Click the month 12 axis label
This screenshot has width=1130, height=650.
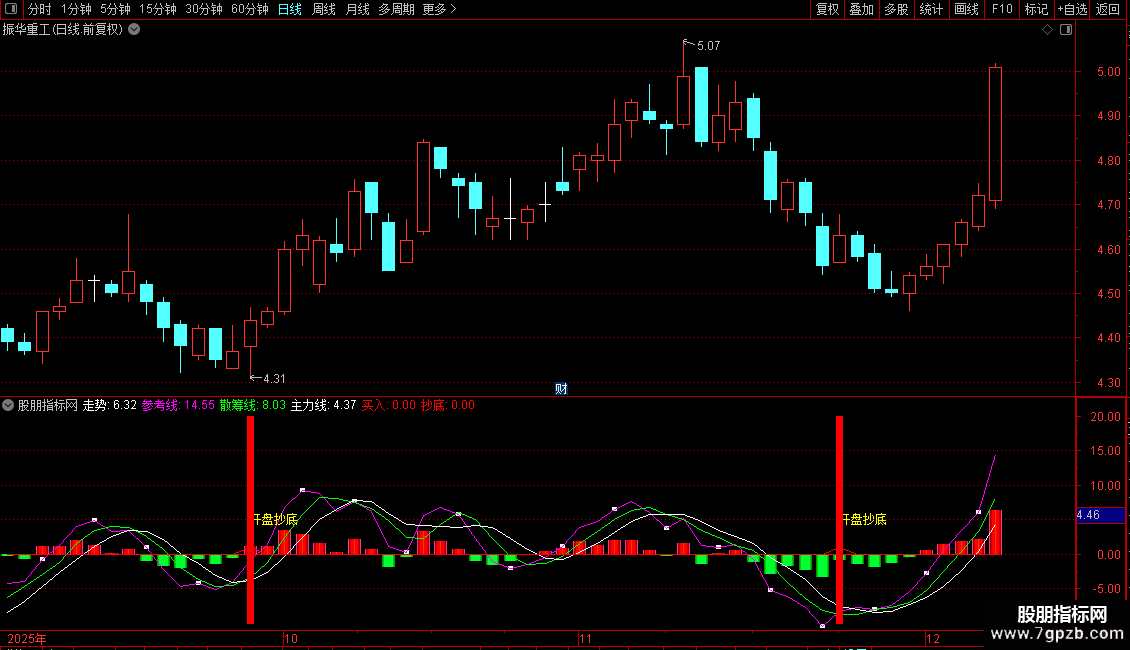933,639
